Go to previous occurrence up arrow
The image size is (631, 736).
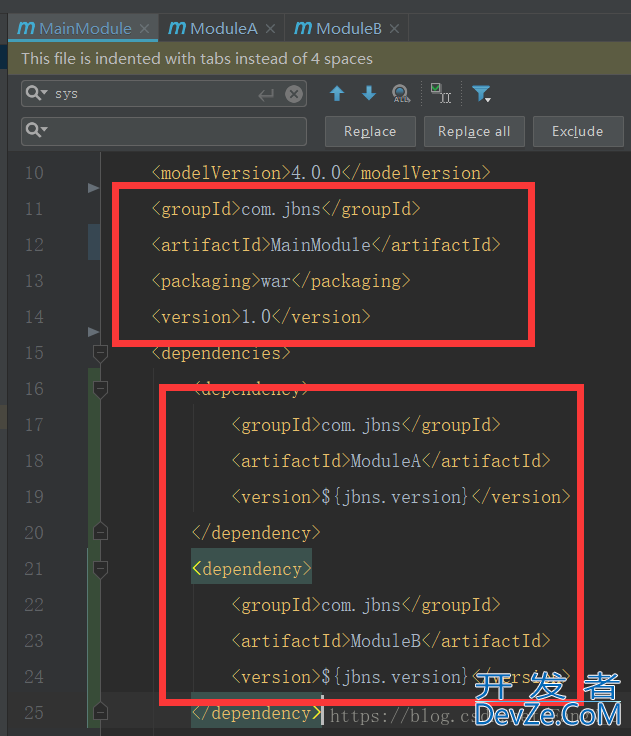337,93
